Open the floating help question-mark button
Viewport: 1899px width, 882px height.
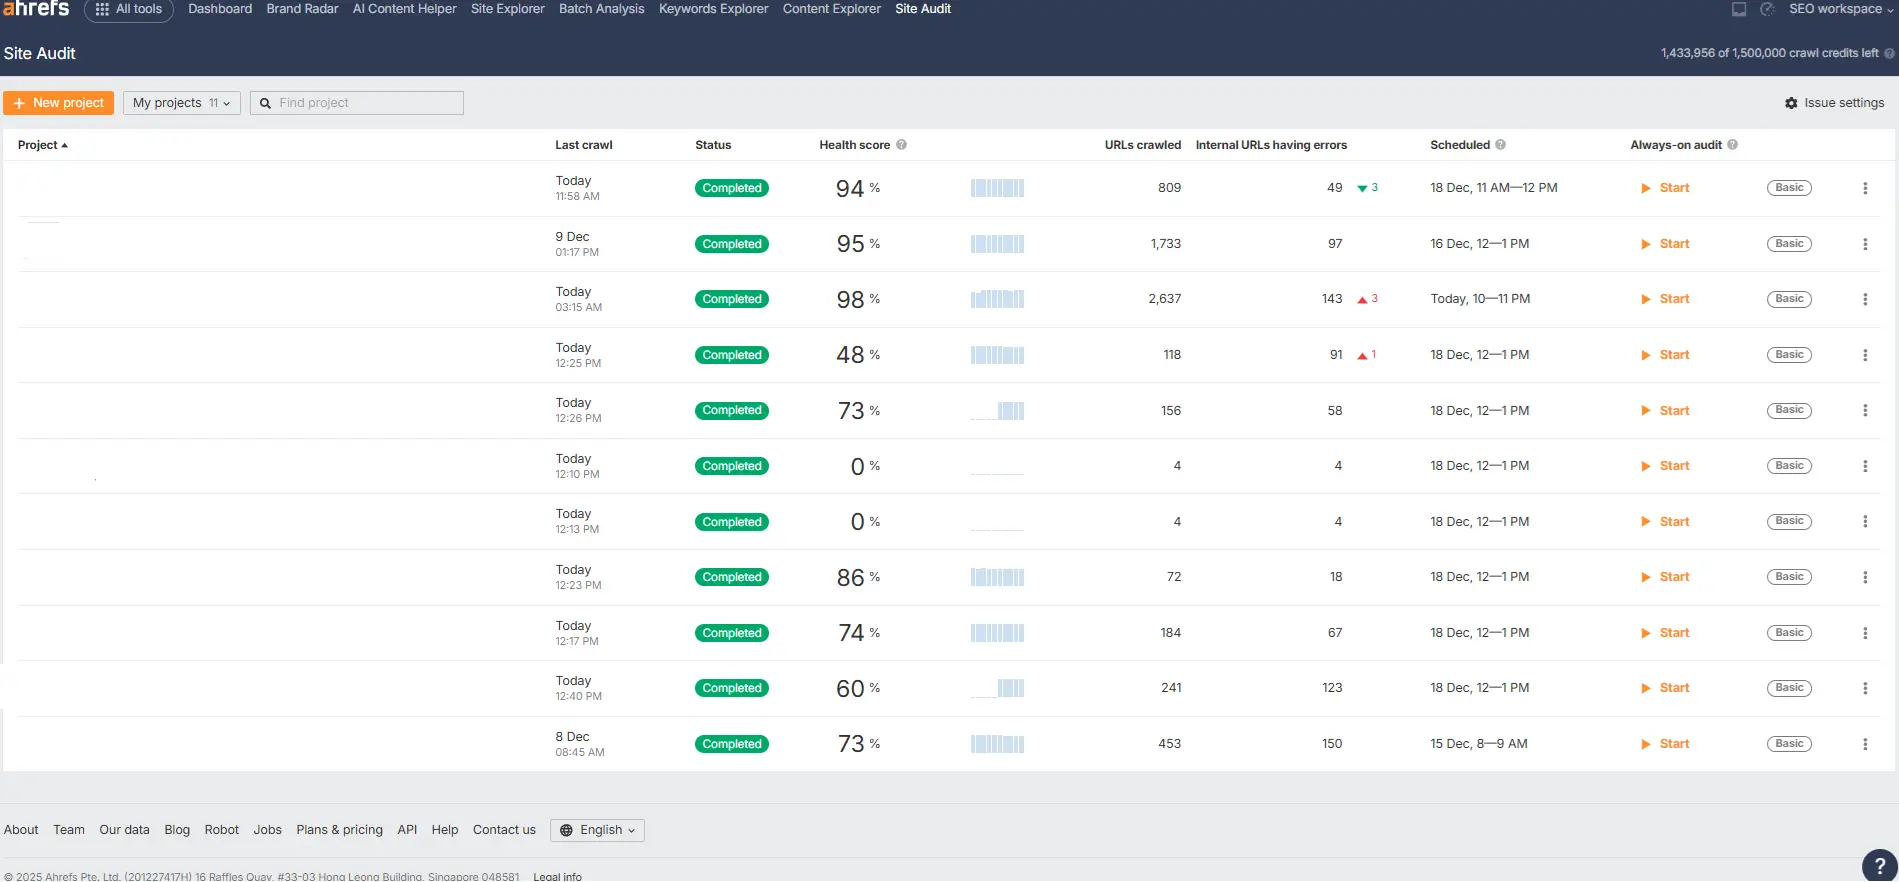coord(1879,866)
